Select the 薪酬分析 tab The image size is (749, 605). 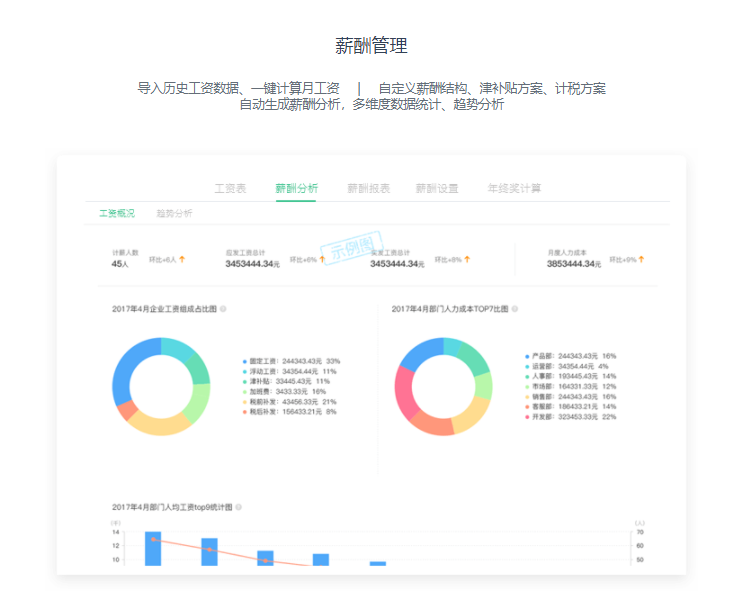click(x=296, y=189)
